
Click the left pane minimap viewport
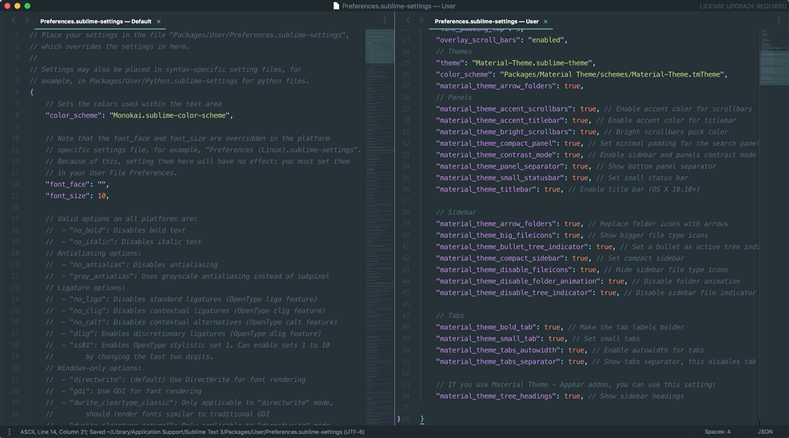click(x=379, y=46)
